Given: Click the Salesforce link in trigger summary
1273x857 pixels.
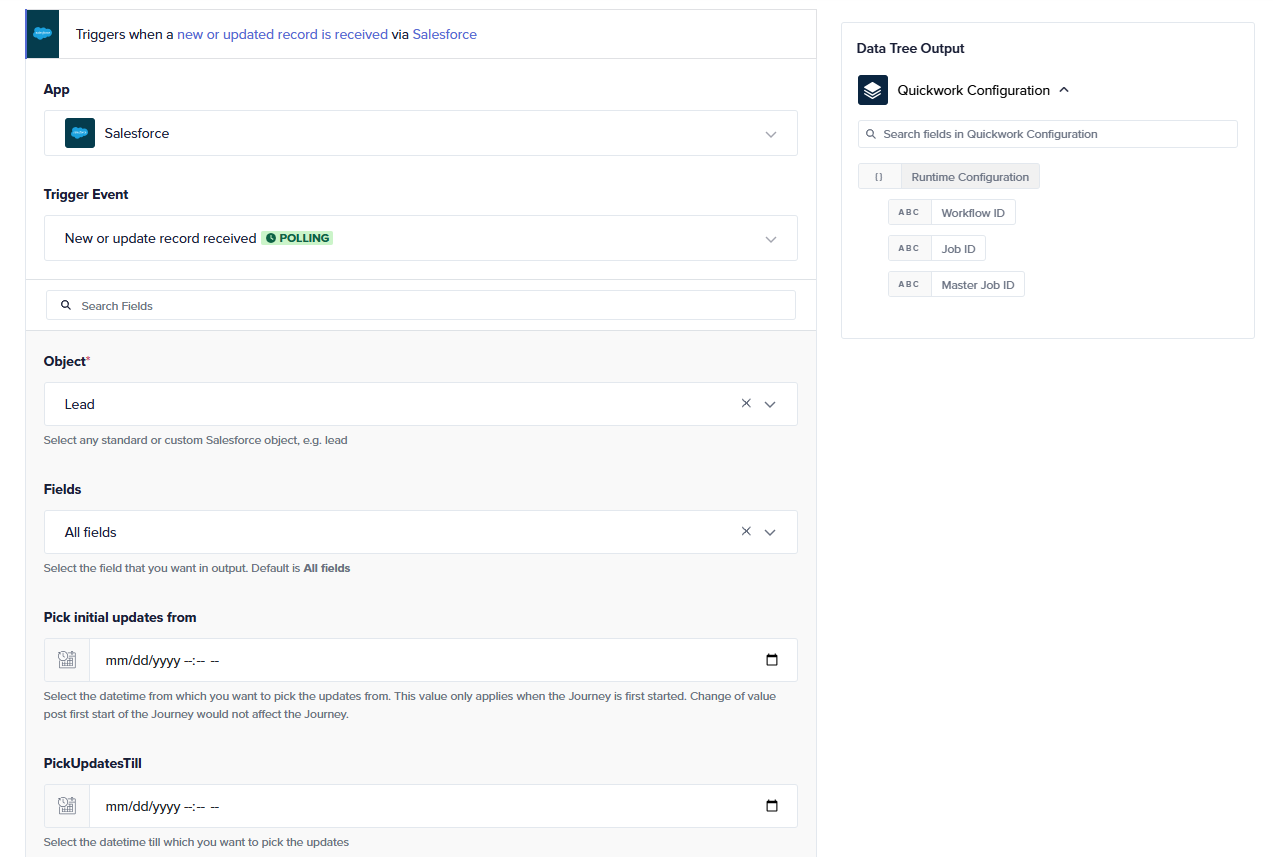Looking at the screenshot, I should click(x=445, y=34).
